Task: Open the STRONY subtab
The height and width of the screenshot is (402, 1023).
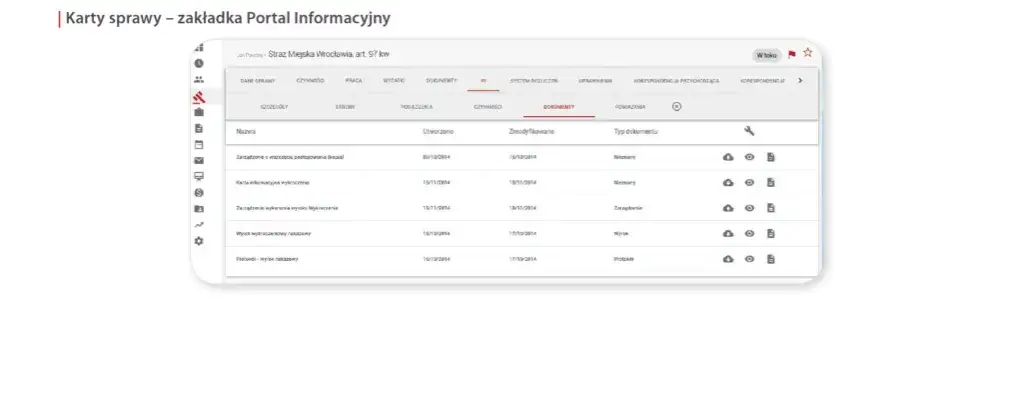Action: pyautogui.click(x=345, y=106)
